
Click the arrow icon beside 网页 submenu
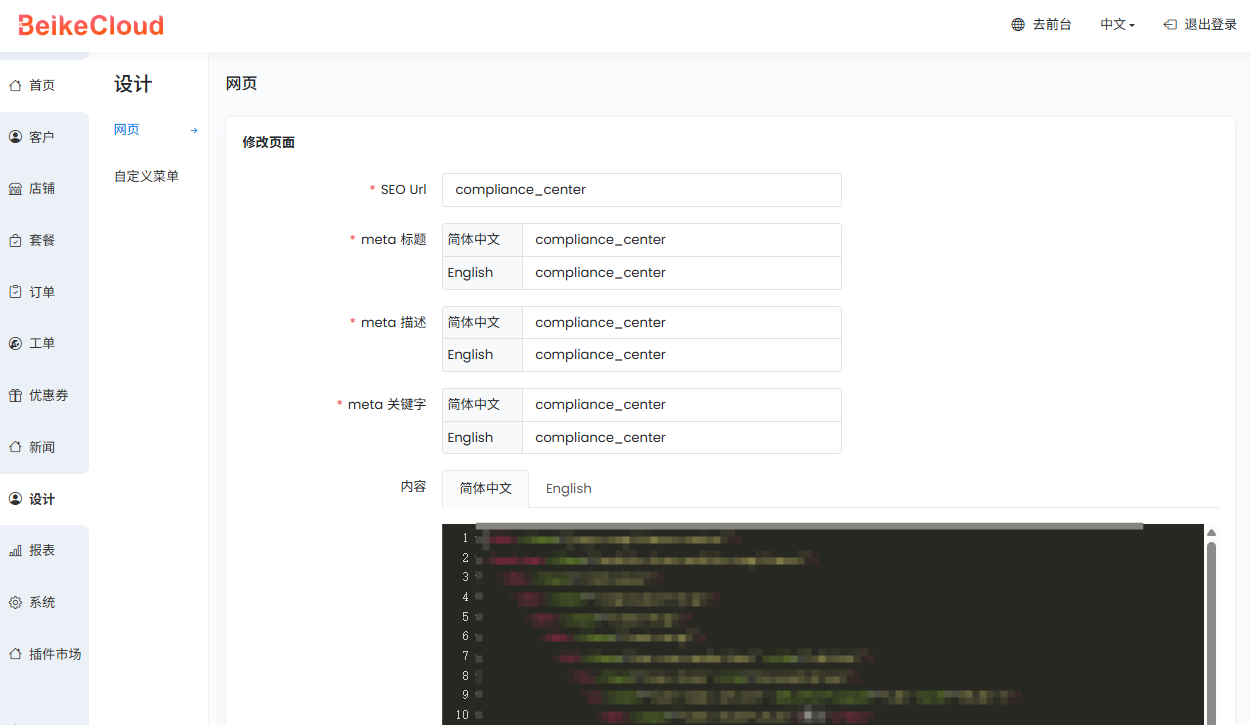coord(194,130)
